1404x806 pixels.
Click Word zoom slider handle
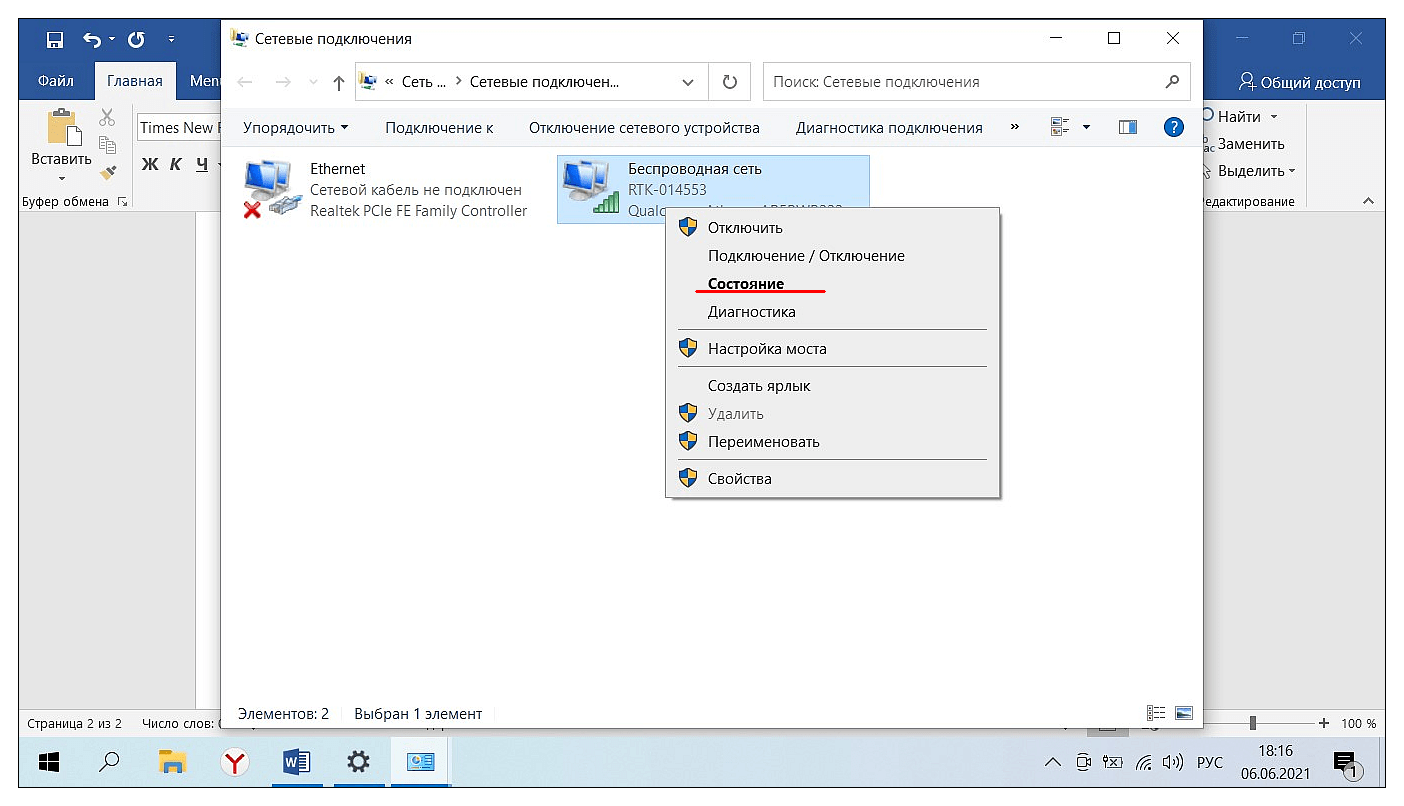tap(1252, 723)
